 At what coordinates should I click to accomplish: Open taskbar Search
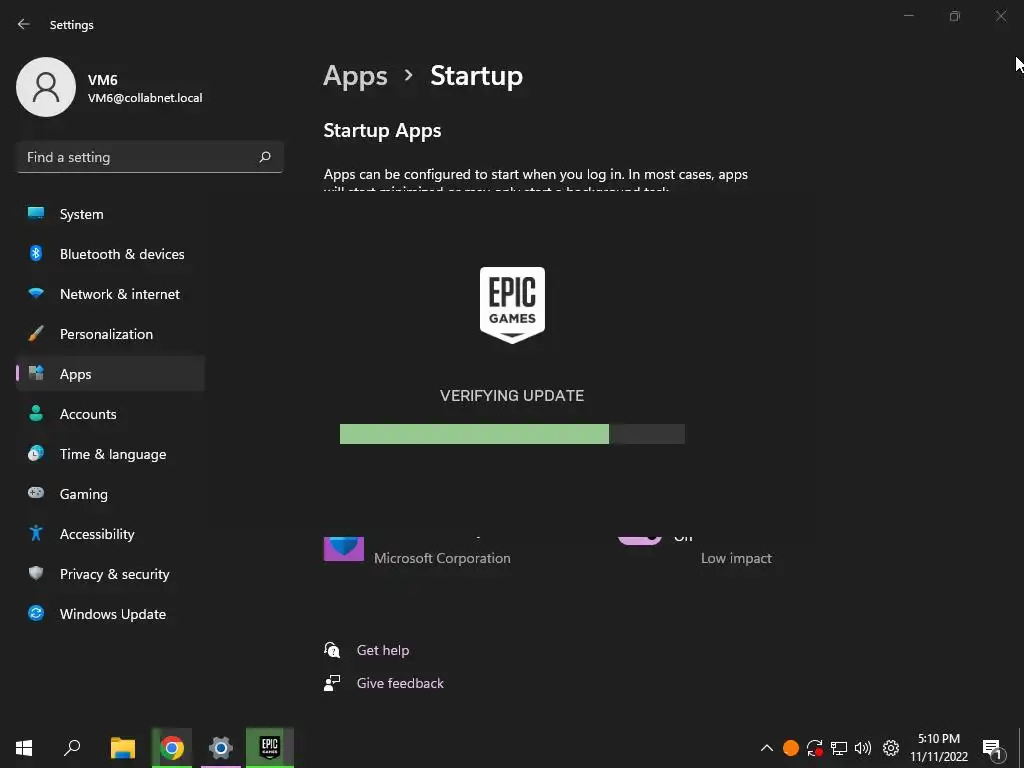[72, 748]
